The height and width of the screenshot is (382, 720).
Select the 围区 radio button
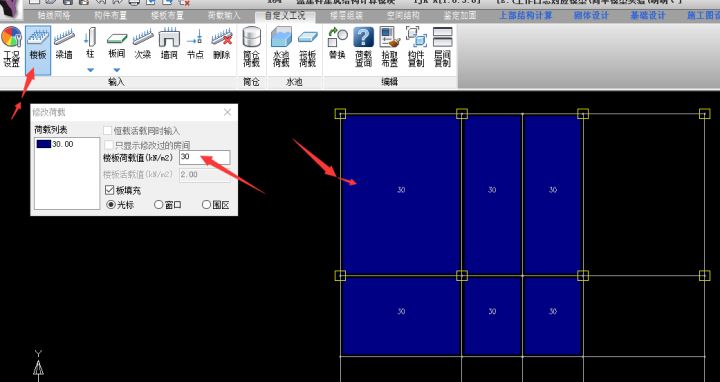(206, 205)
